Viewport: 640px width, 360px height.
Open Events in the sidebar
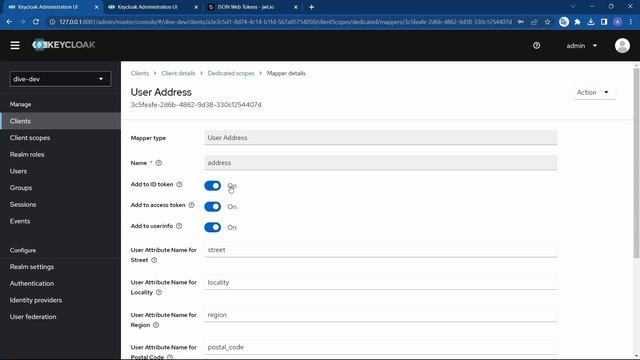[x=60, y=221]
